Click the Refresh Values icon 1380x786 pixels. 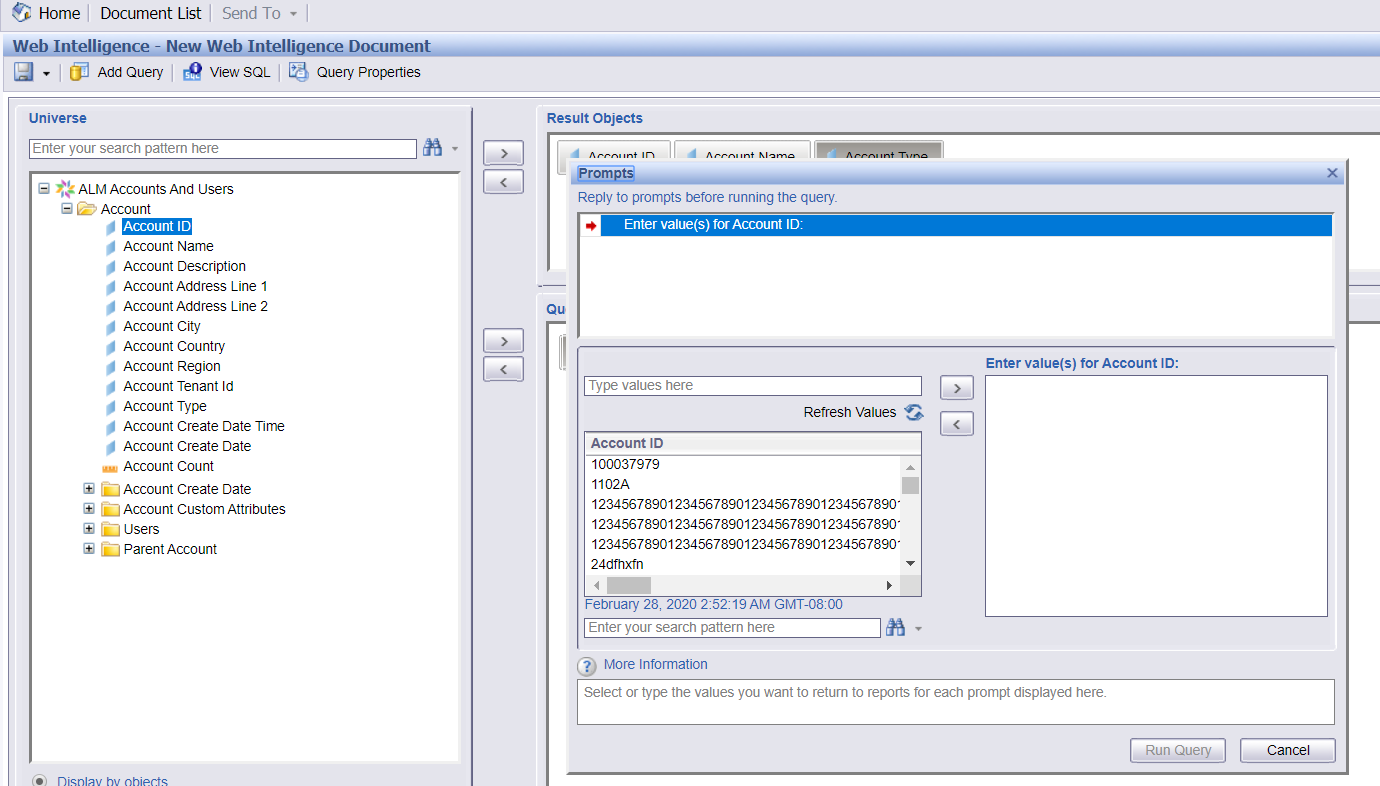click(x=914, y=412)
